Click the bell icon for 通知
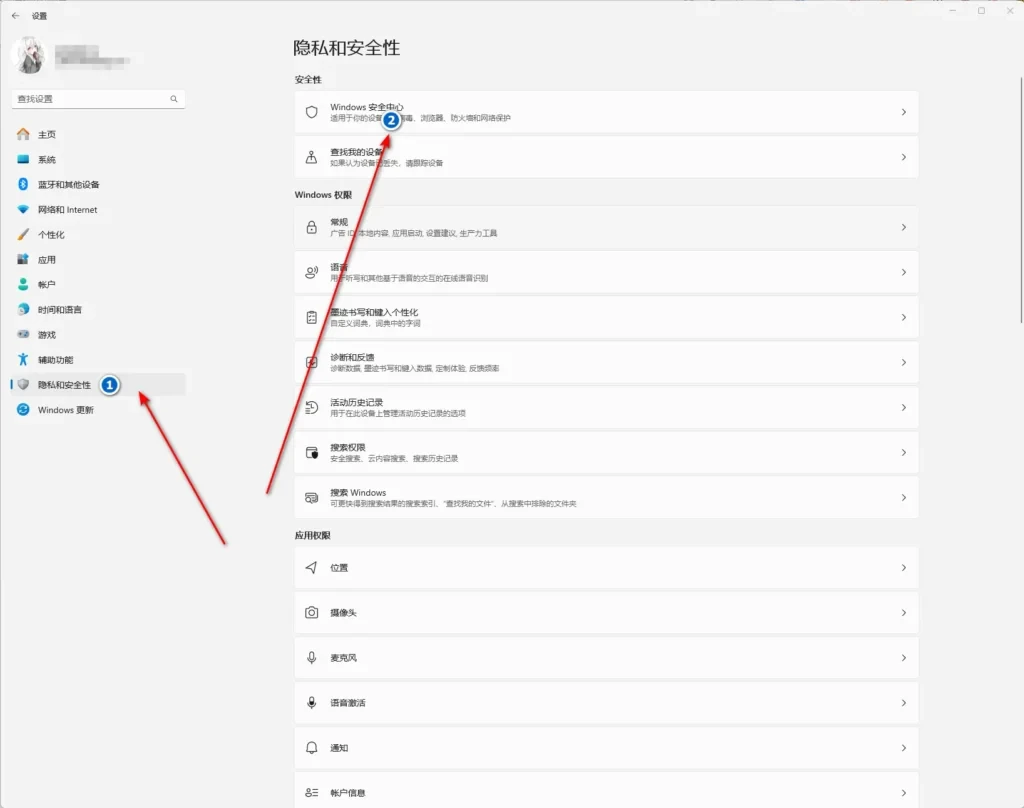 tap(312, 748)
